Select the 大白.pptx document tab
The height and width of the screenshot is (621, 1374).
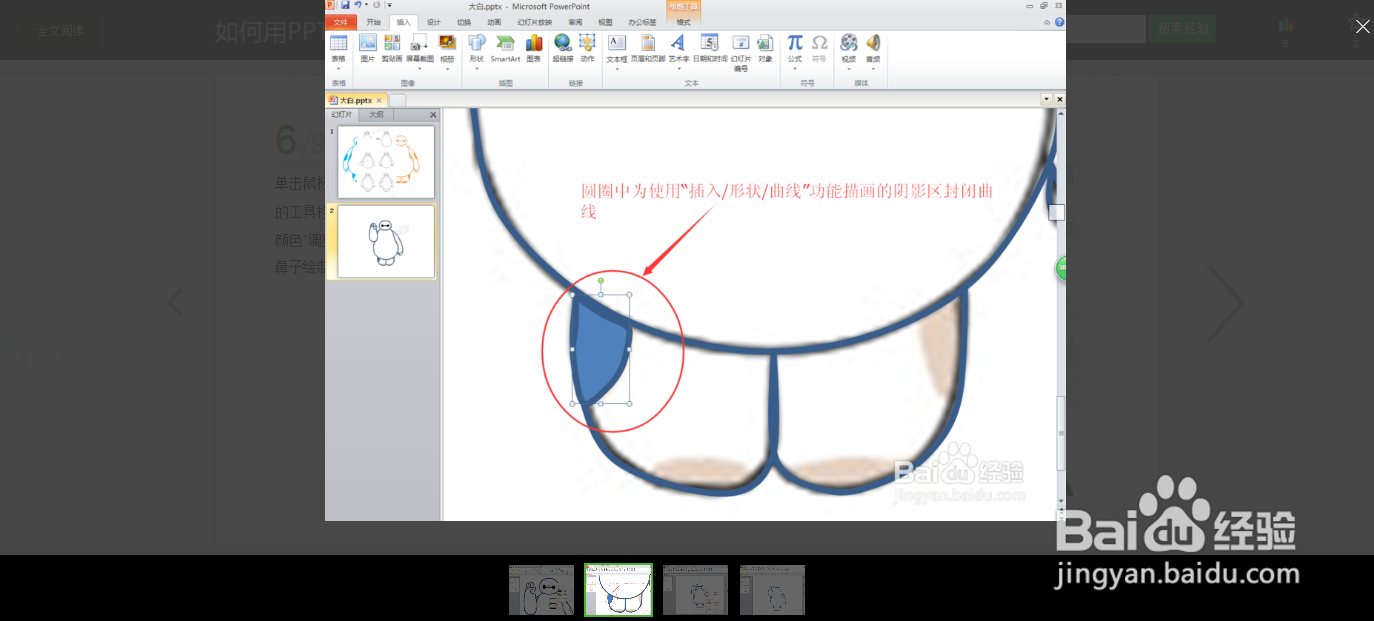pyautogui.click(x=356, y=100)
